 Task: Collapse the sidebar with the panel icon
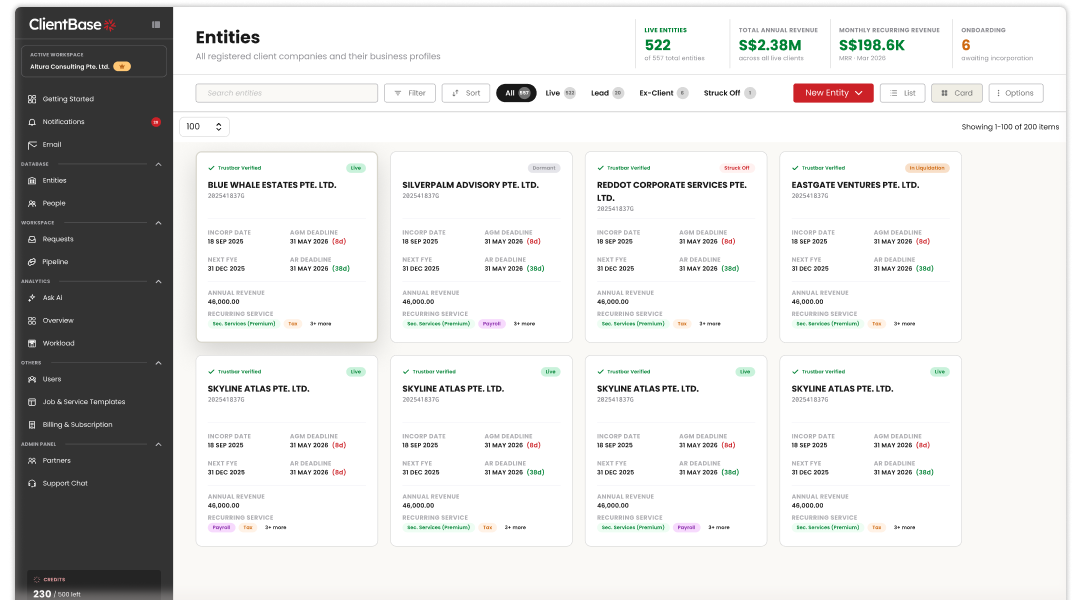coord(156,25)
